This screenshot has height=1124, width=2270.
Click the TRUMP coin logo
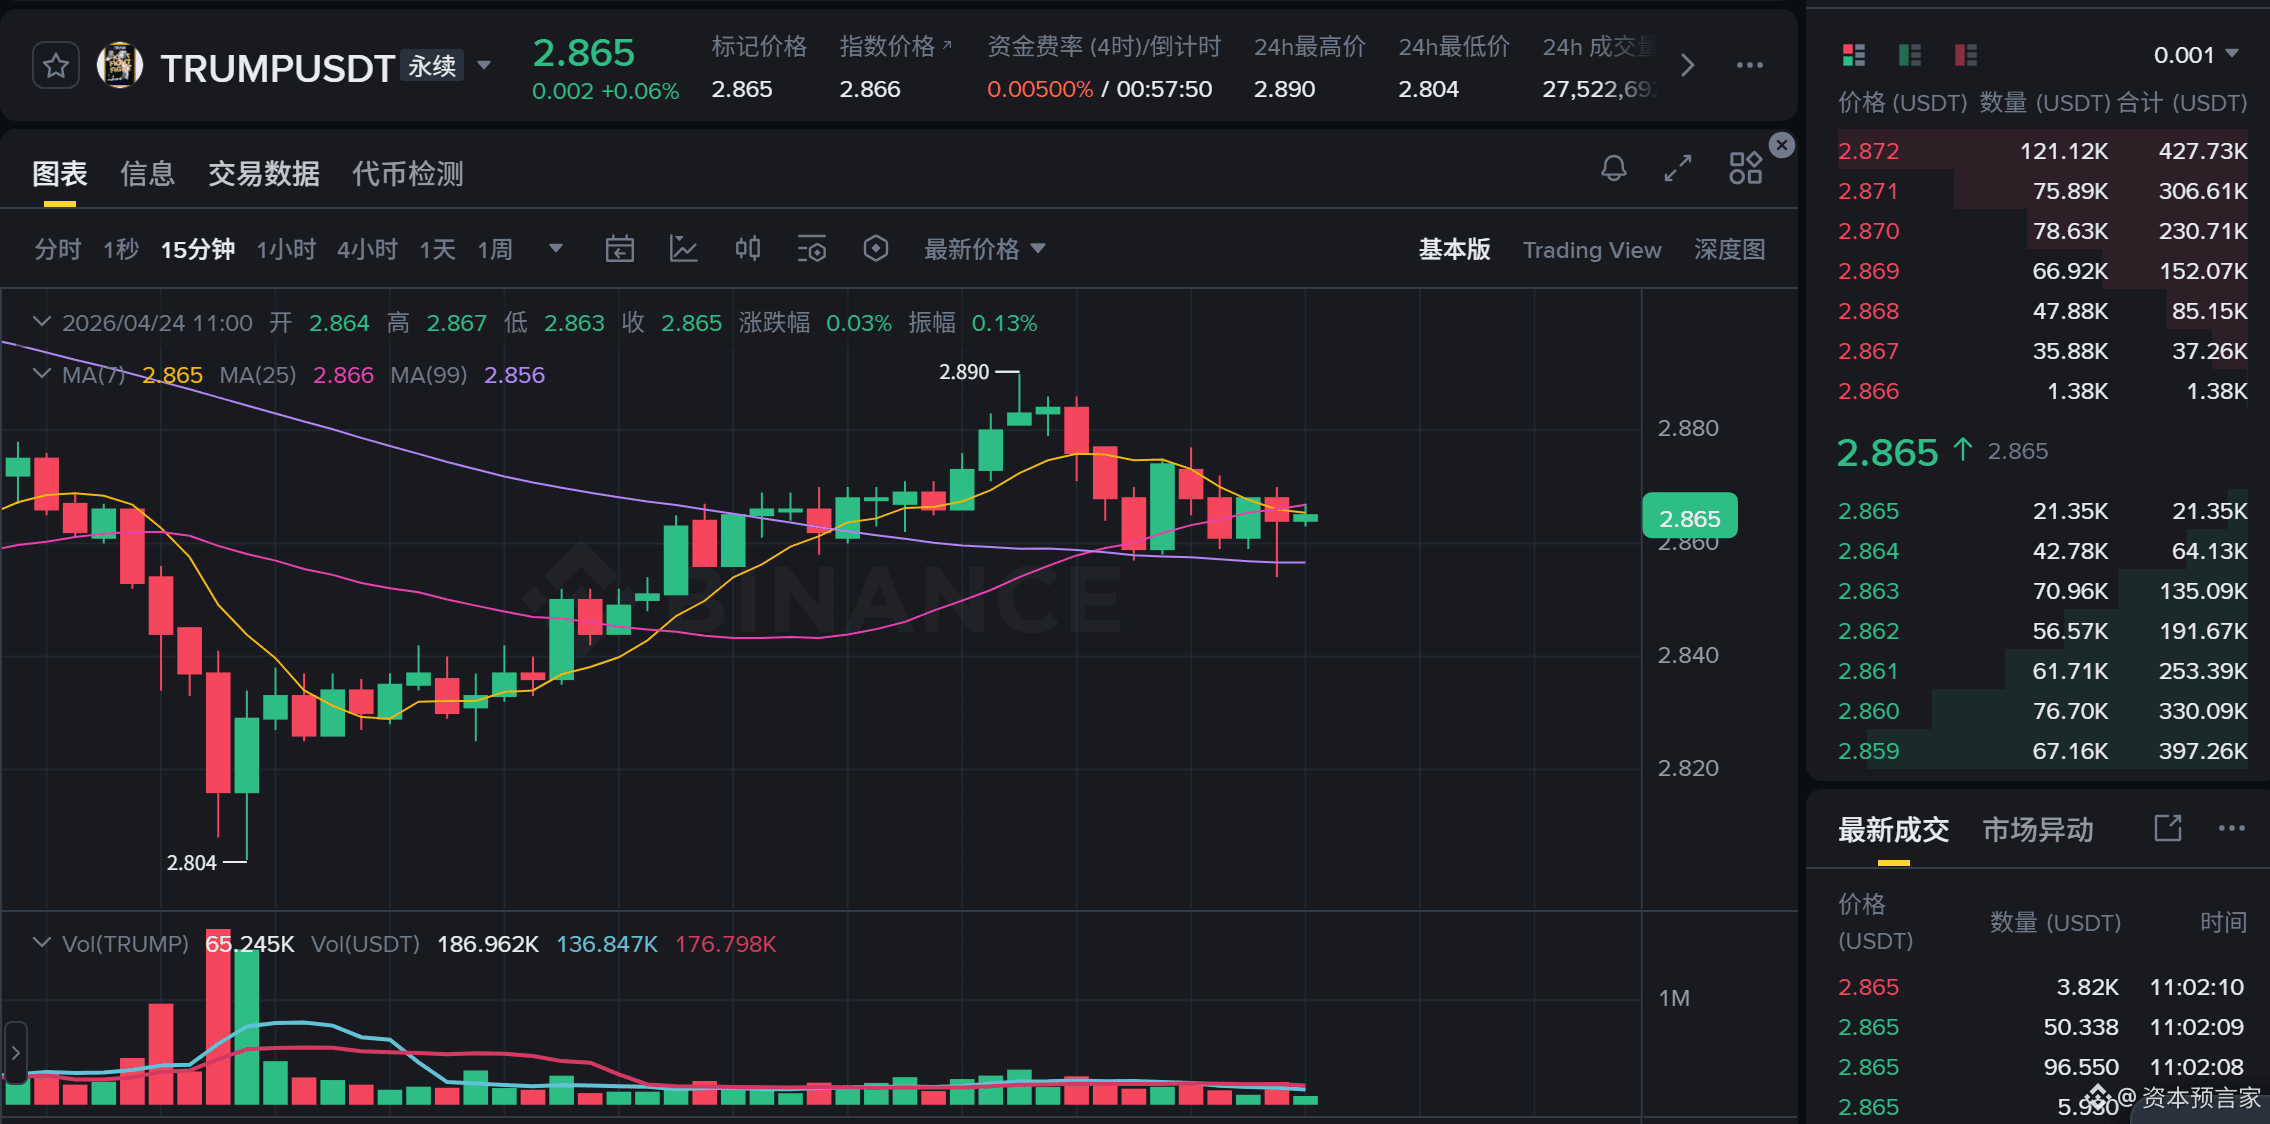point(119,66)
